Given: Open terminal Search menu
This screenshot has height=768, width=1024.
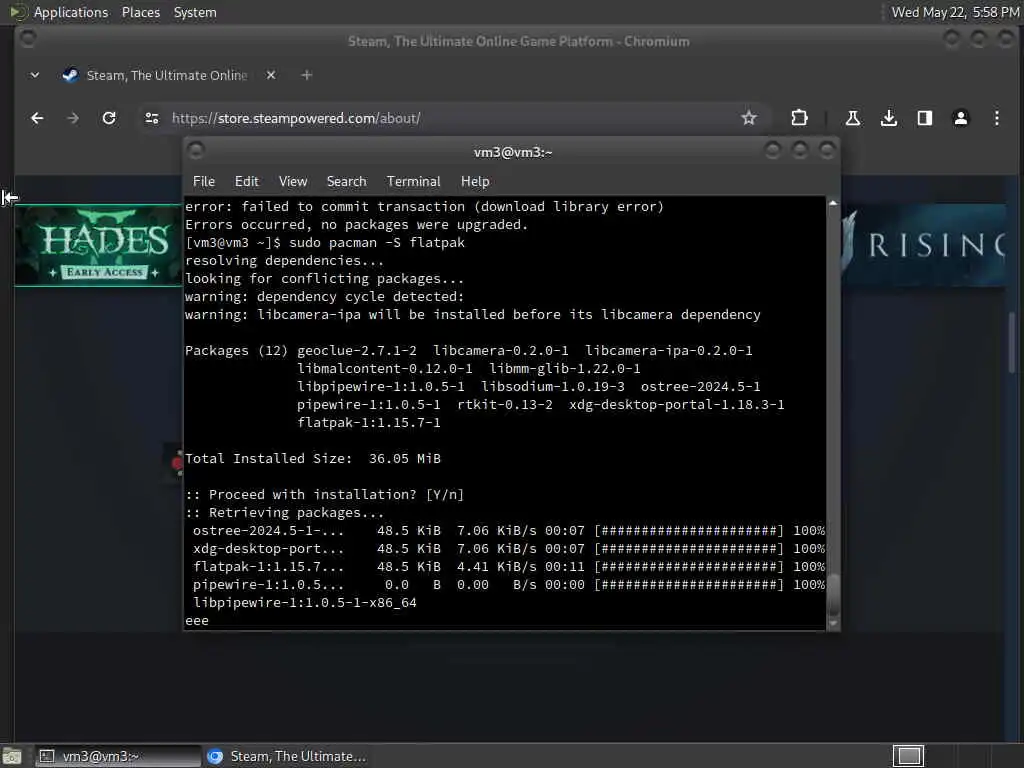Looking at the screenshot, I should click(x=346, y=182).
